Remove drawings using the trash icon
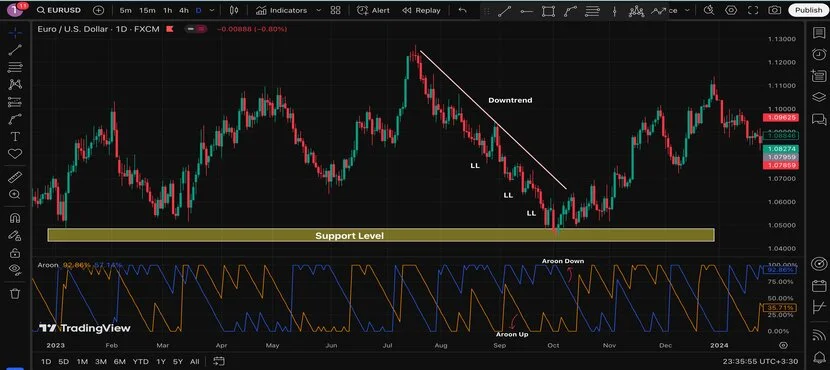 (15, 293)
